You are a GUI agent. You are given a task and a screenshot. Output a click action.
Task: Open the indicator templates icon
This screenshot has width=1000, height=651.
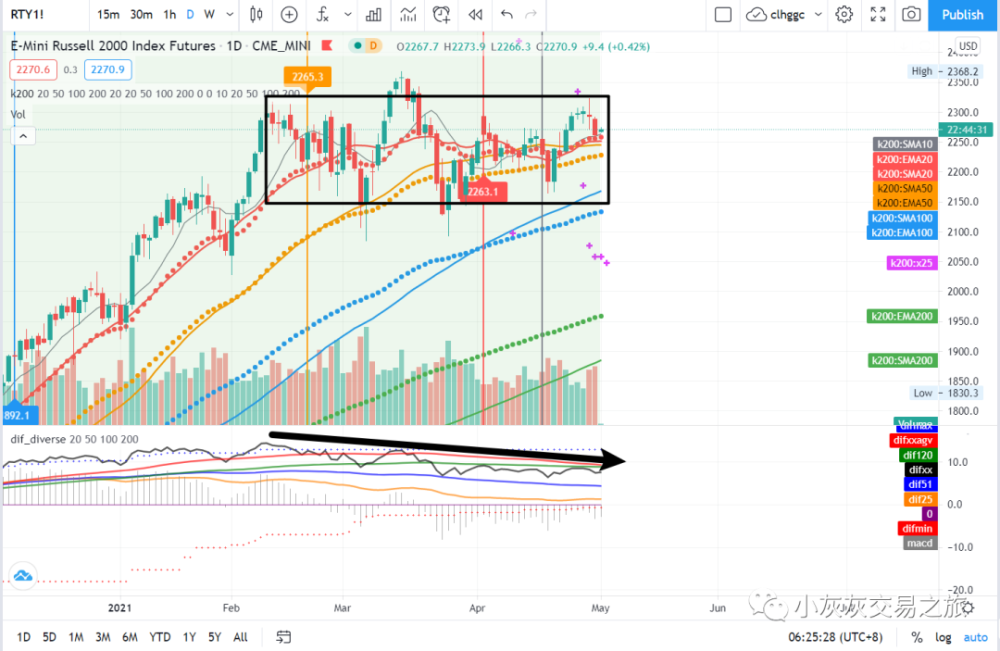[408, 14]
